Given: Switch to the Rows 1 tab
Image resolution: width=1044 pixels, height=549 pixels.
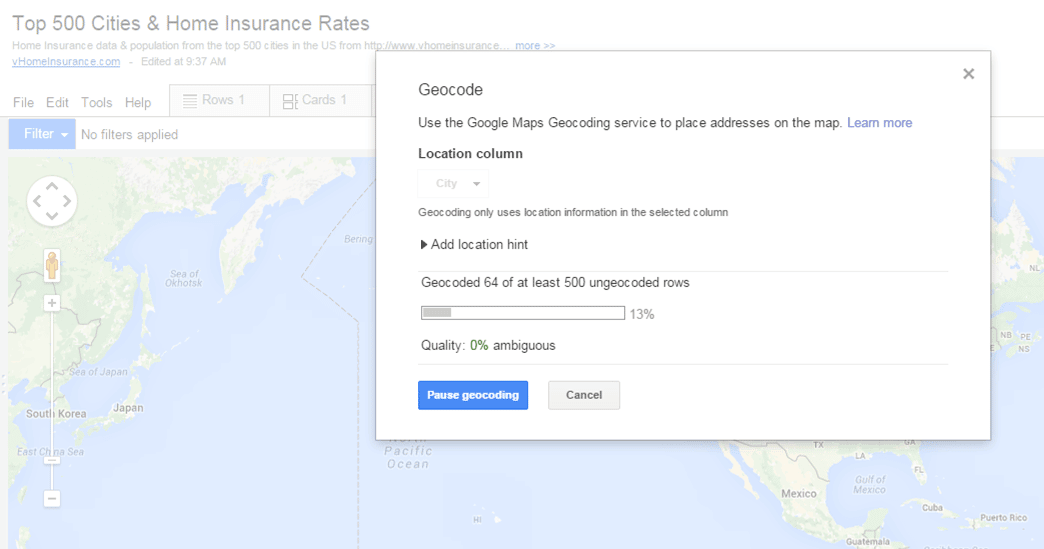Looking at the screenshot, I should pos(220,100).
